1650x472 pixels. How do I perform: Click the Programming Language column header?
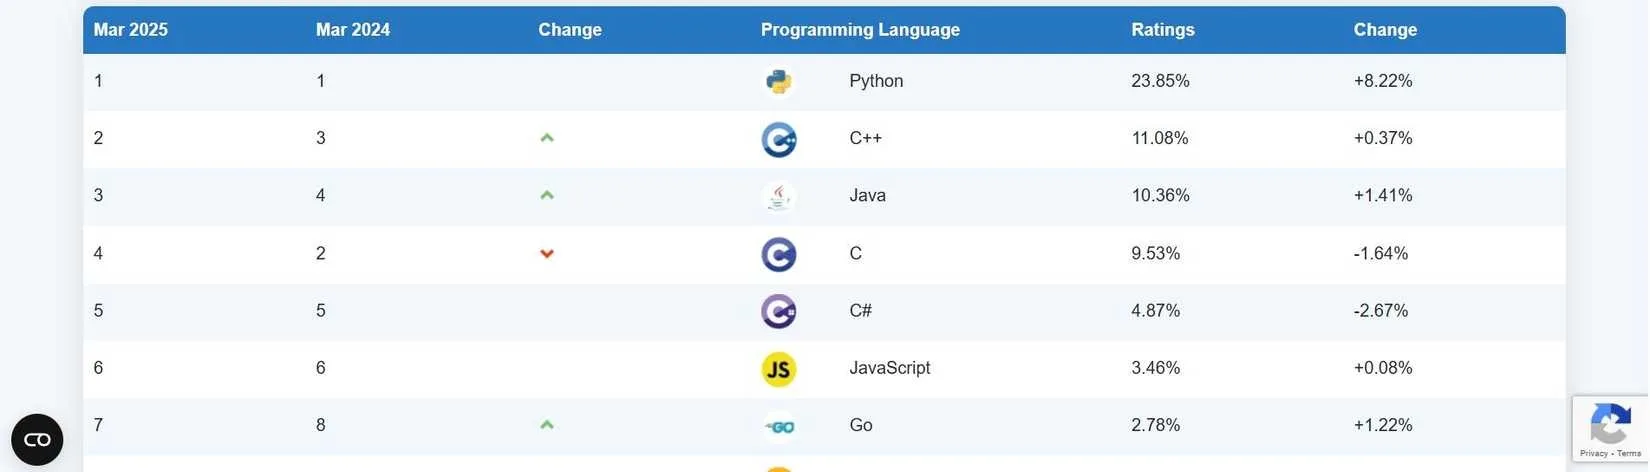pos(860,30)
